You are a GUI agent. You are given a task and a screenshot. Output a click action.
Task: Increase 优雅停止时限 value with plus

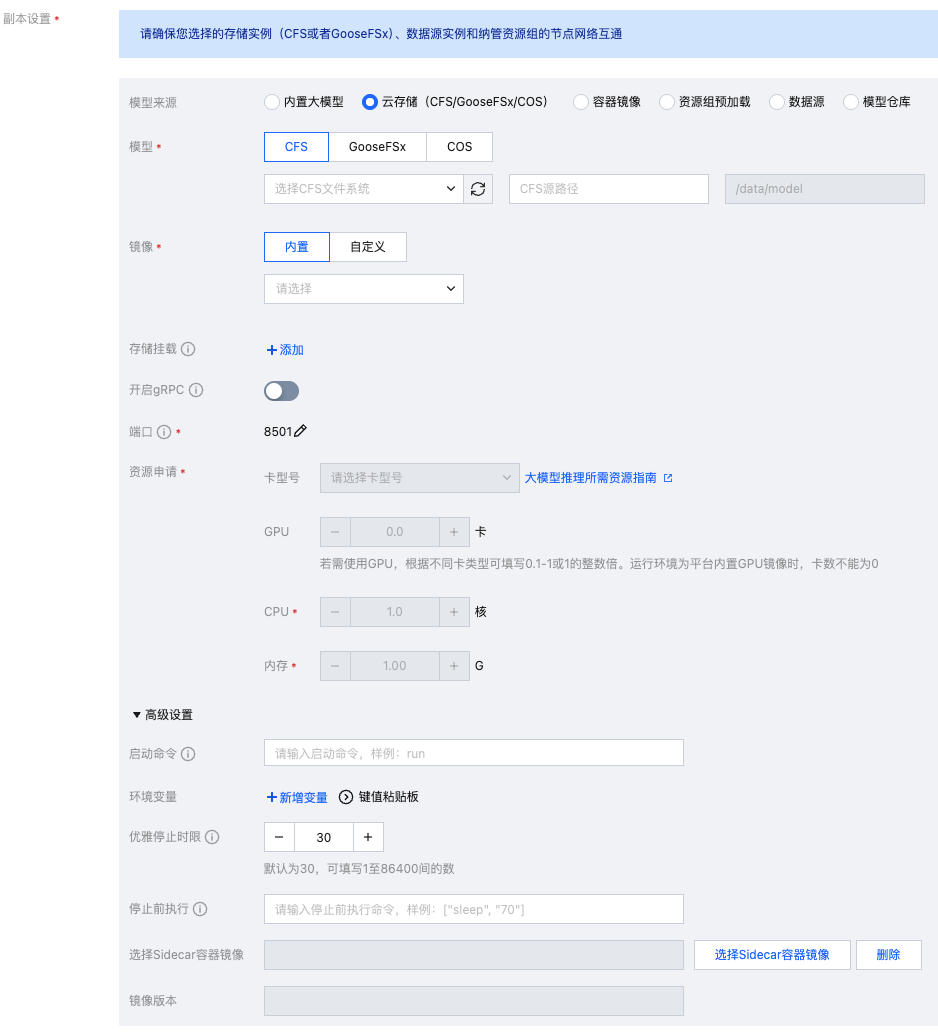(x=368, y=837)
